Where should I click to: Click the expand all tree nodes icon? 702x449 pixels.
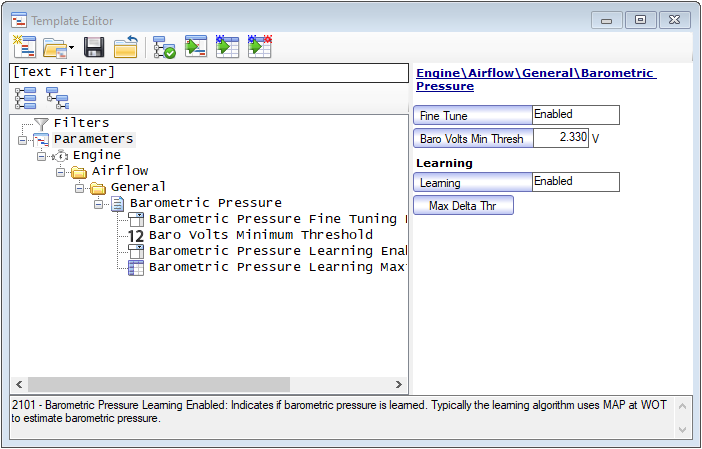tap(25, 97)
